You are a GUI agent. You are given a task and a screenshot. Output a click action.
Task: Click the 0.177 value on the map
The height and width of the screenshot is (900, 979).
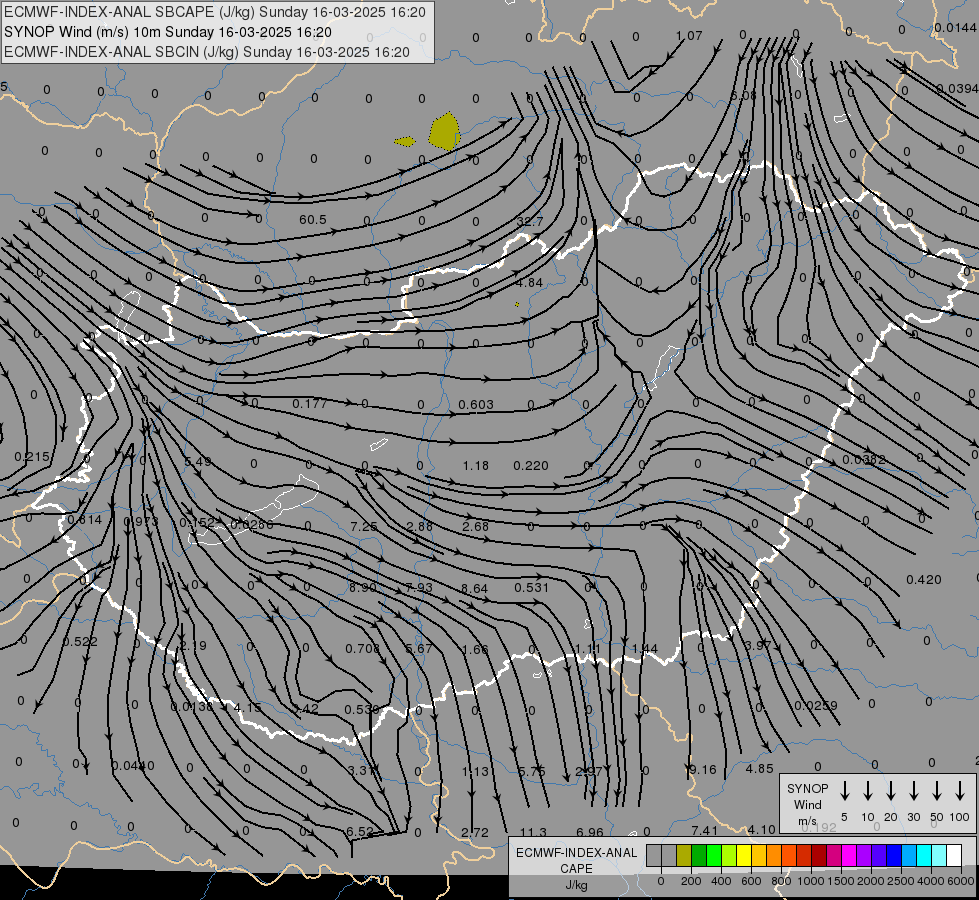pyautogui.click(x=310, y=404)
